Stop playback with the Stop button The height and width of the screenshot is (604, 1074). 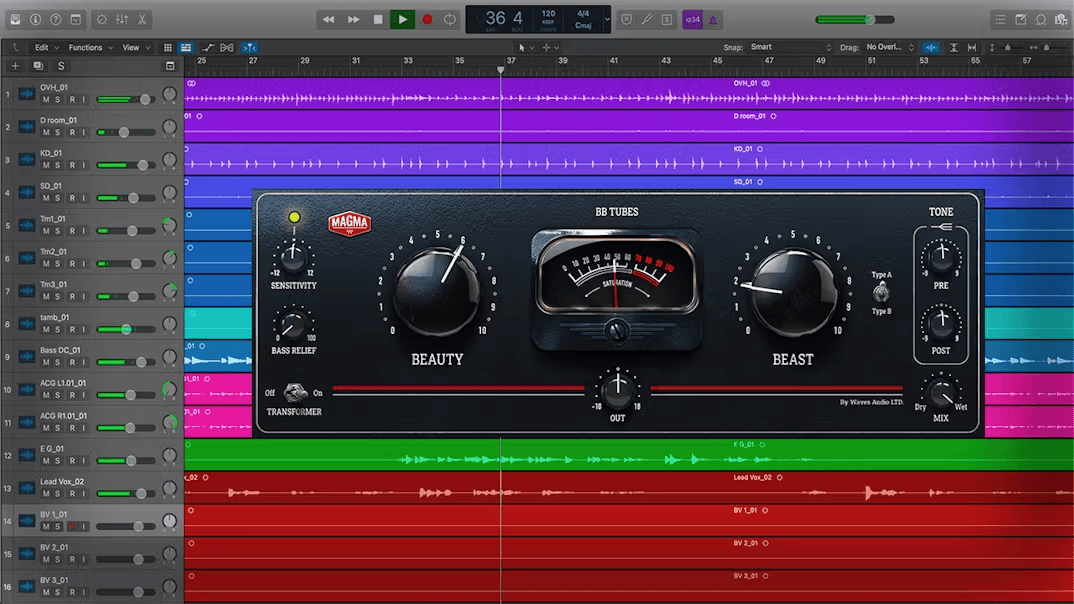pos(377,20)
